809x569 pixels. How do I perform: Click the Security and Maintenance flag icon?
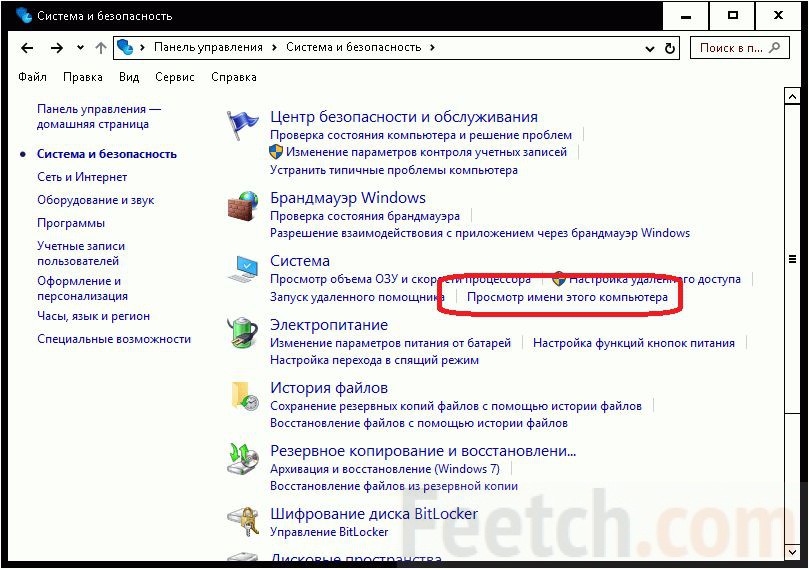click(241, 124)
